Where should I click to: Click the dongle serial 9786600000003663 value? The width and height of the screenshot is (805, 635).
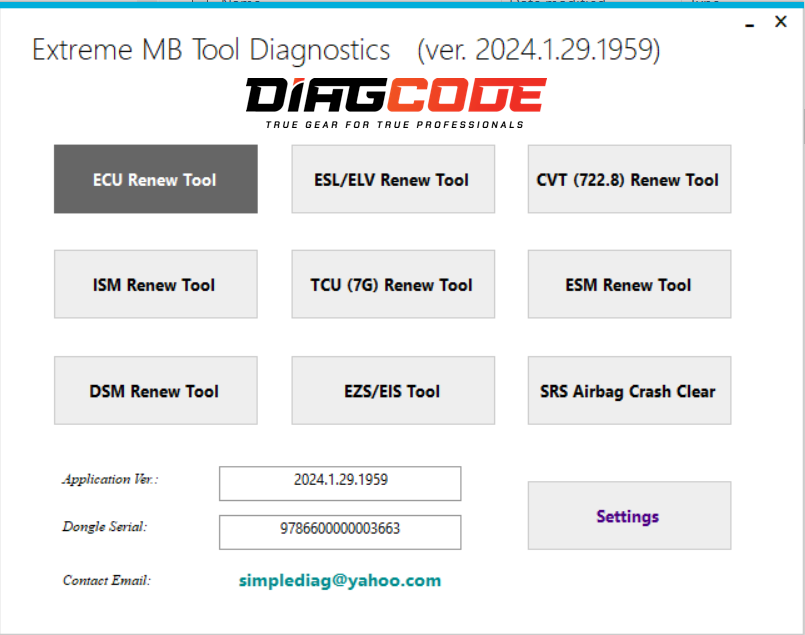coord(339,532)
